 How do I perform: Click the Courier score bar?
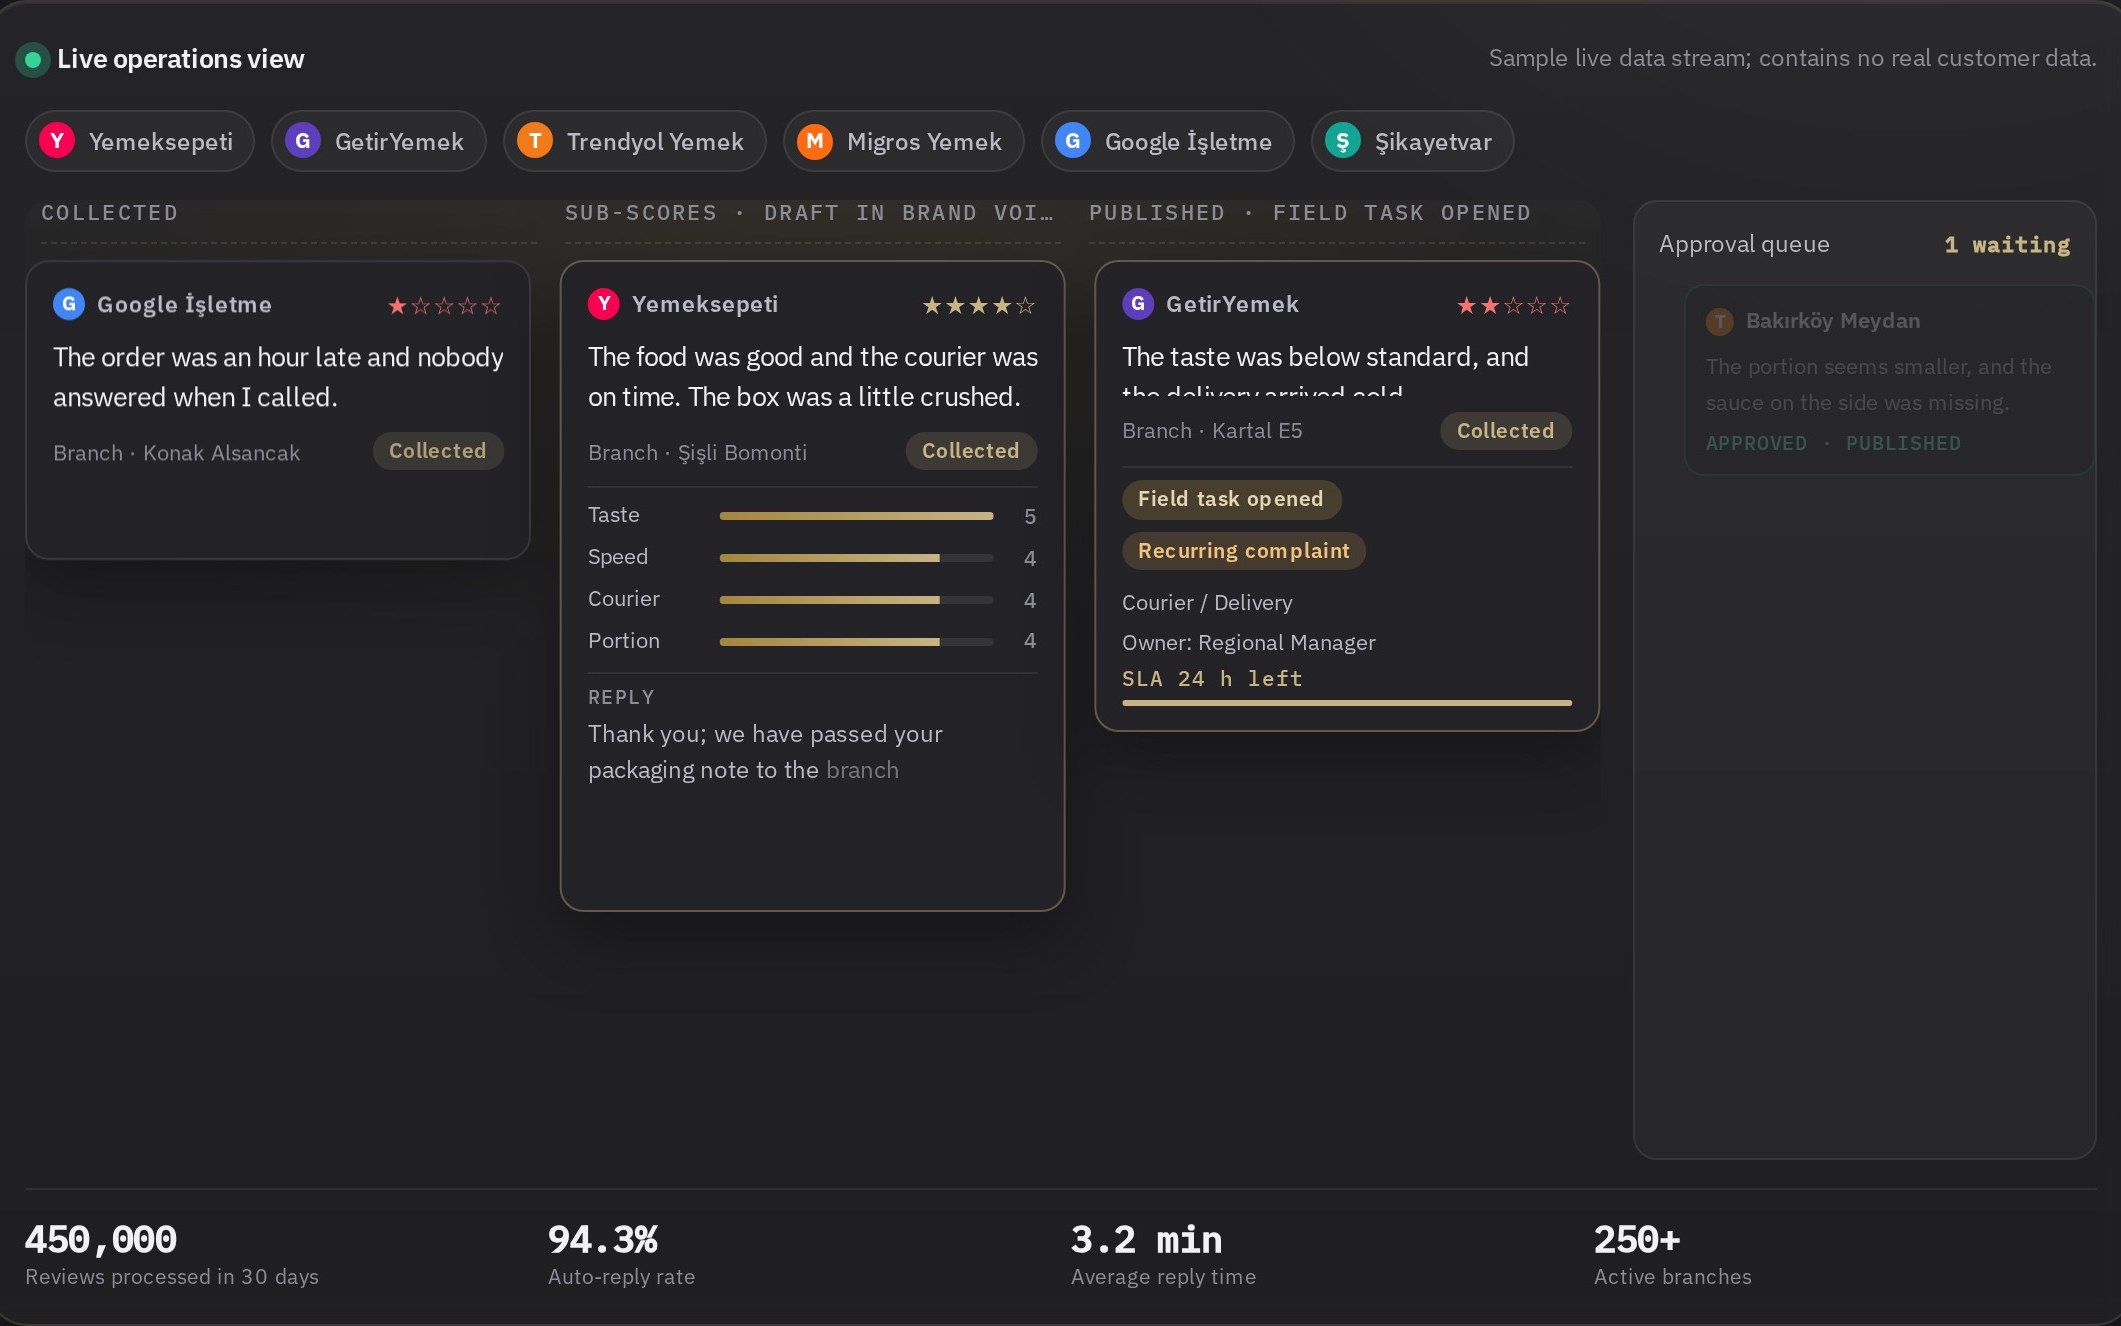[x=856, y=600]
